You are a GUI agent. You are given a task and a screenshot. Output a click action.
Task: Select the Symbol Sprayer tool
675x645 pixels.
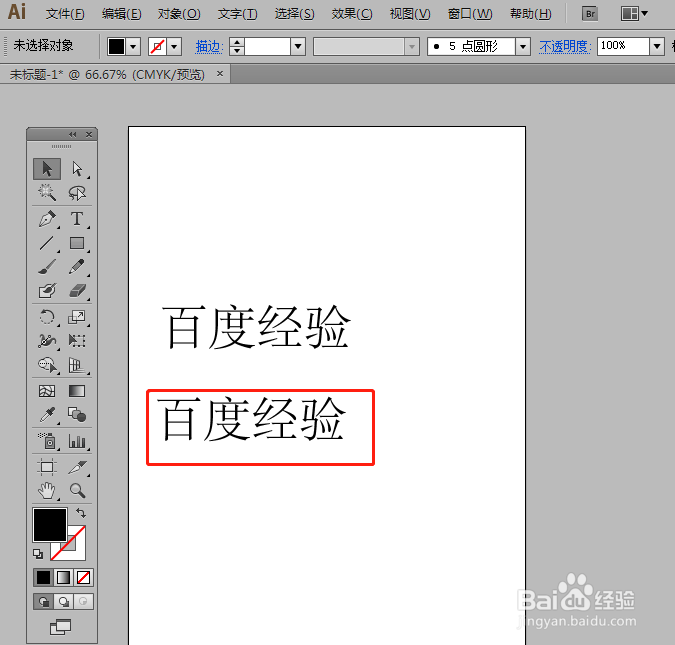click(47, 441)
